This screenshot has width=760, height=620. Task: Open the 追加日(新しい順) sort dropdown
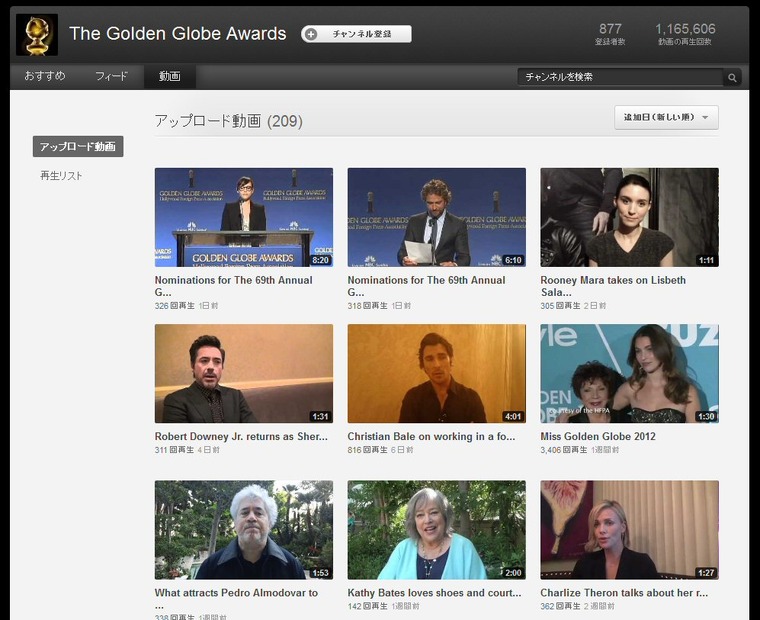666,117
